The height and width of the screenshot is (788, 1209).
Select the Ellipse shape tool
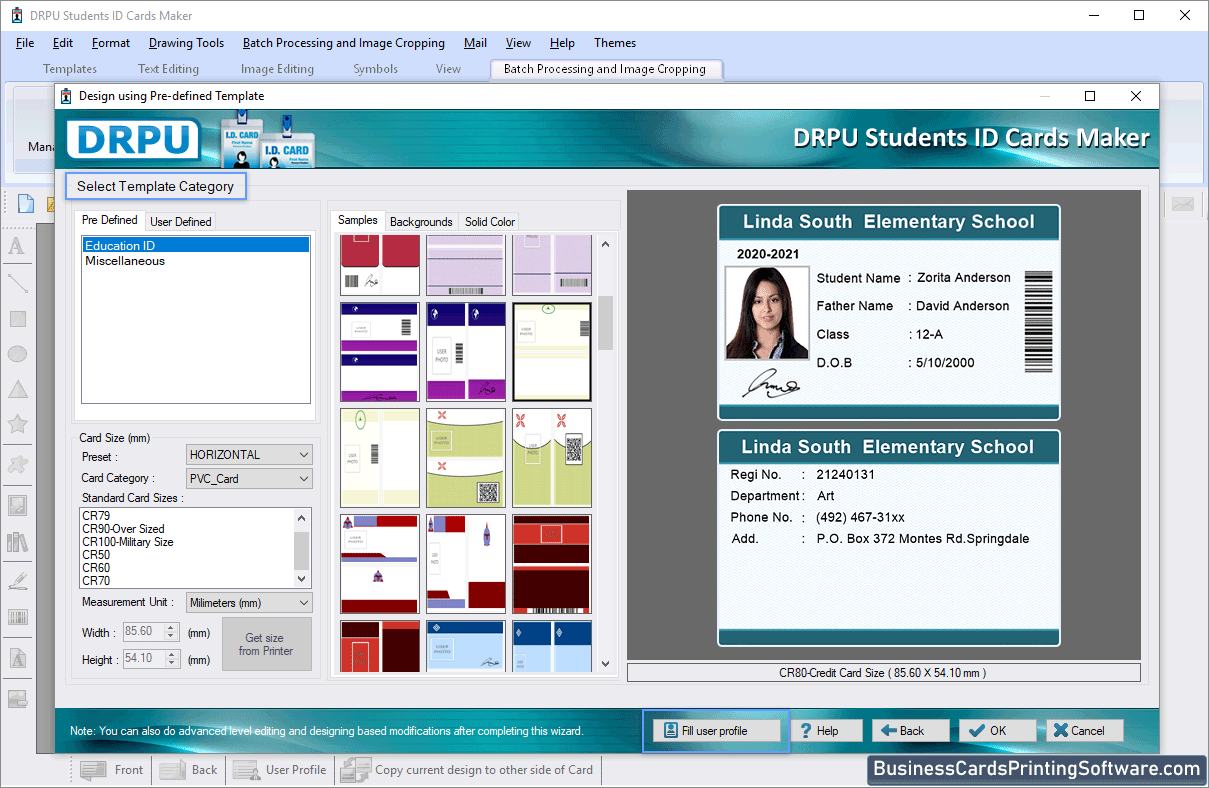click(x=17, y=354)
